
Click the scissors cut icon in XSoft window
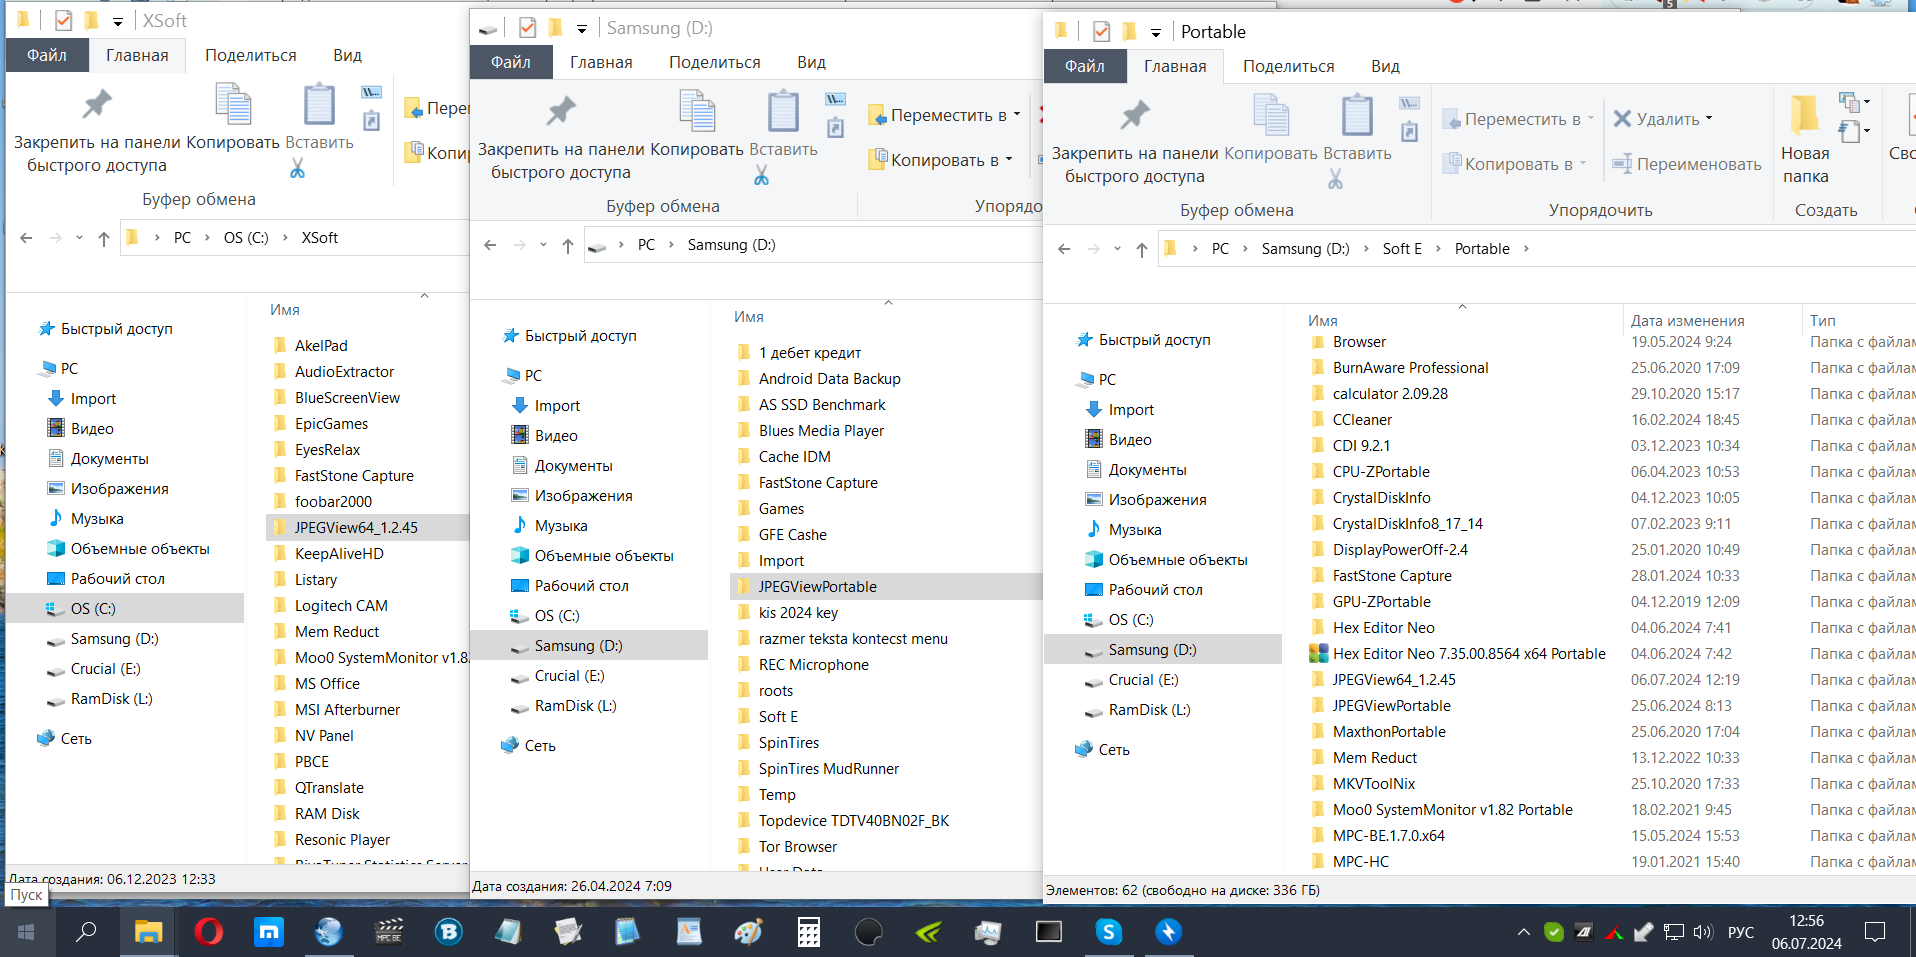click(297, 168)
